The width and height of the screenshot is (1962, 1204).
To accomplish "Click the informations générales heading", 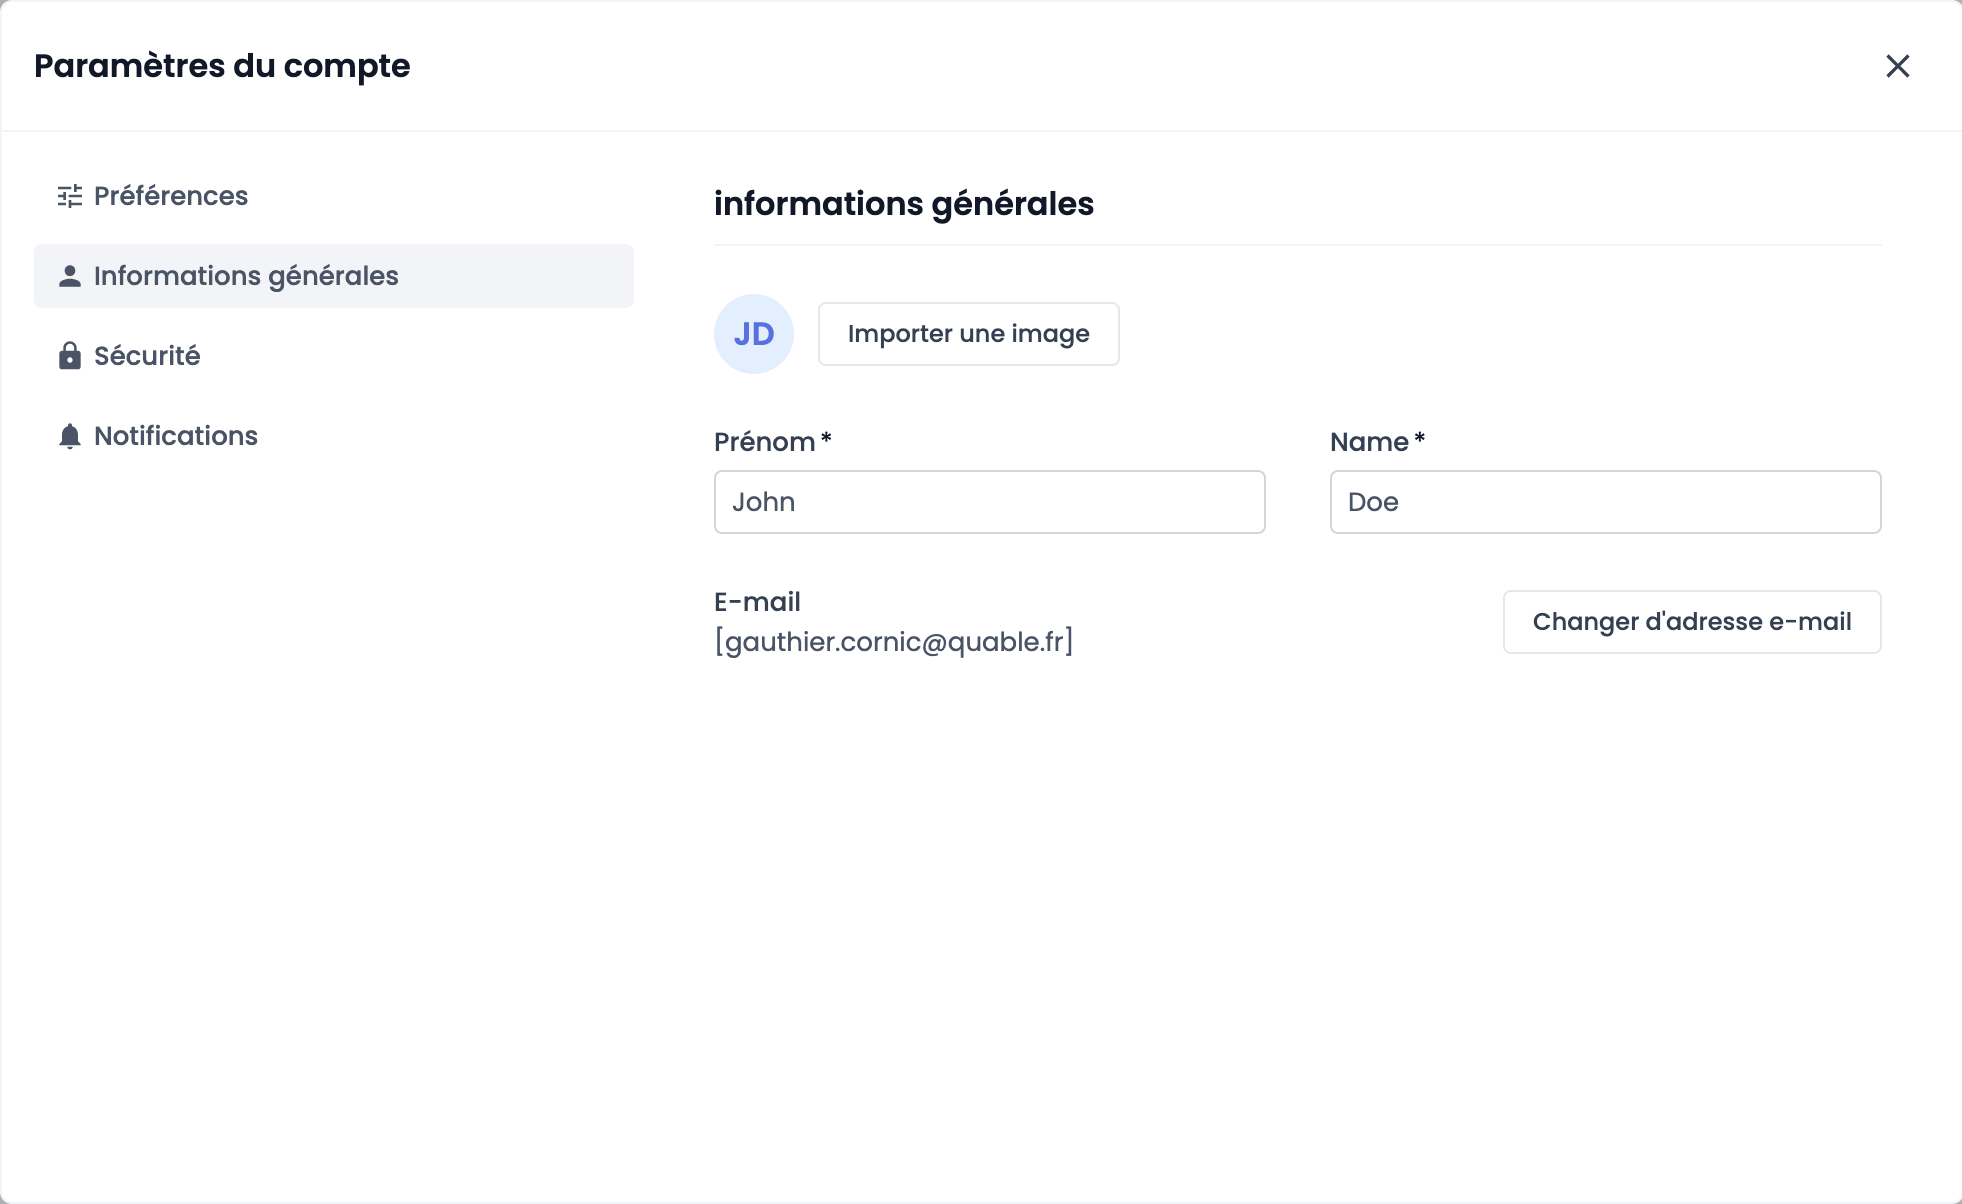I will click(904, 204).
